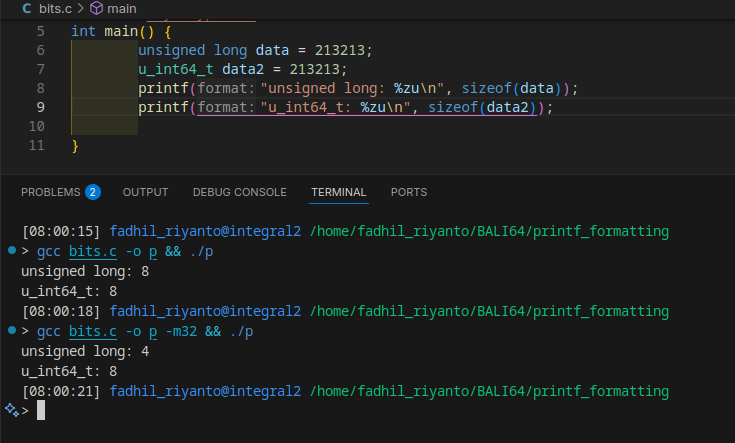Switch to the PROBLEMS panel tab
735x443 pixels.
click(50, 192)
